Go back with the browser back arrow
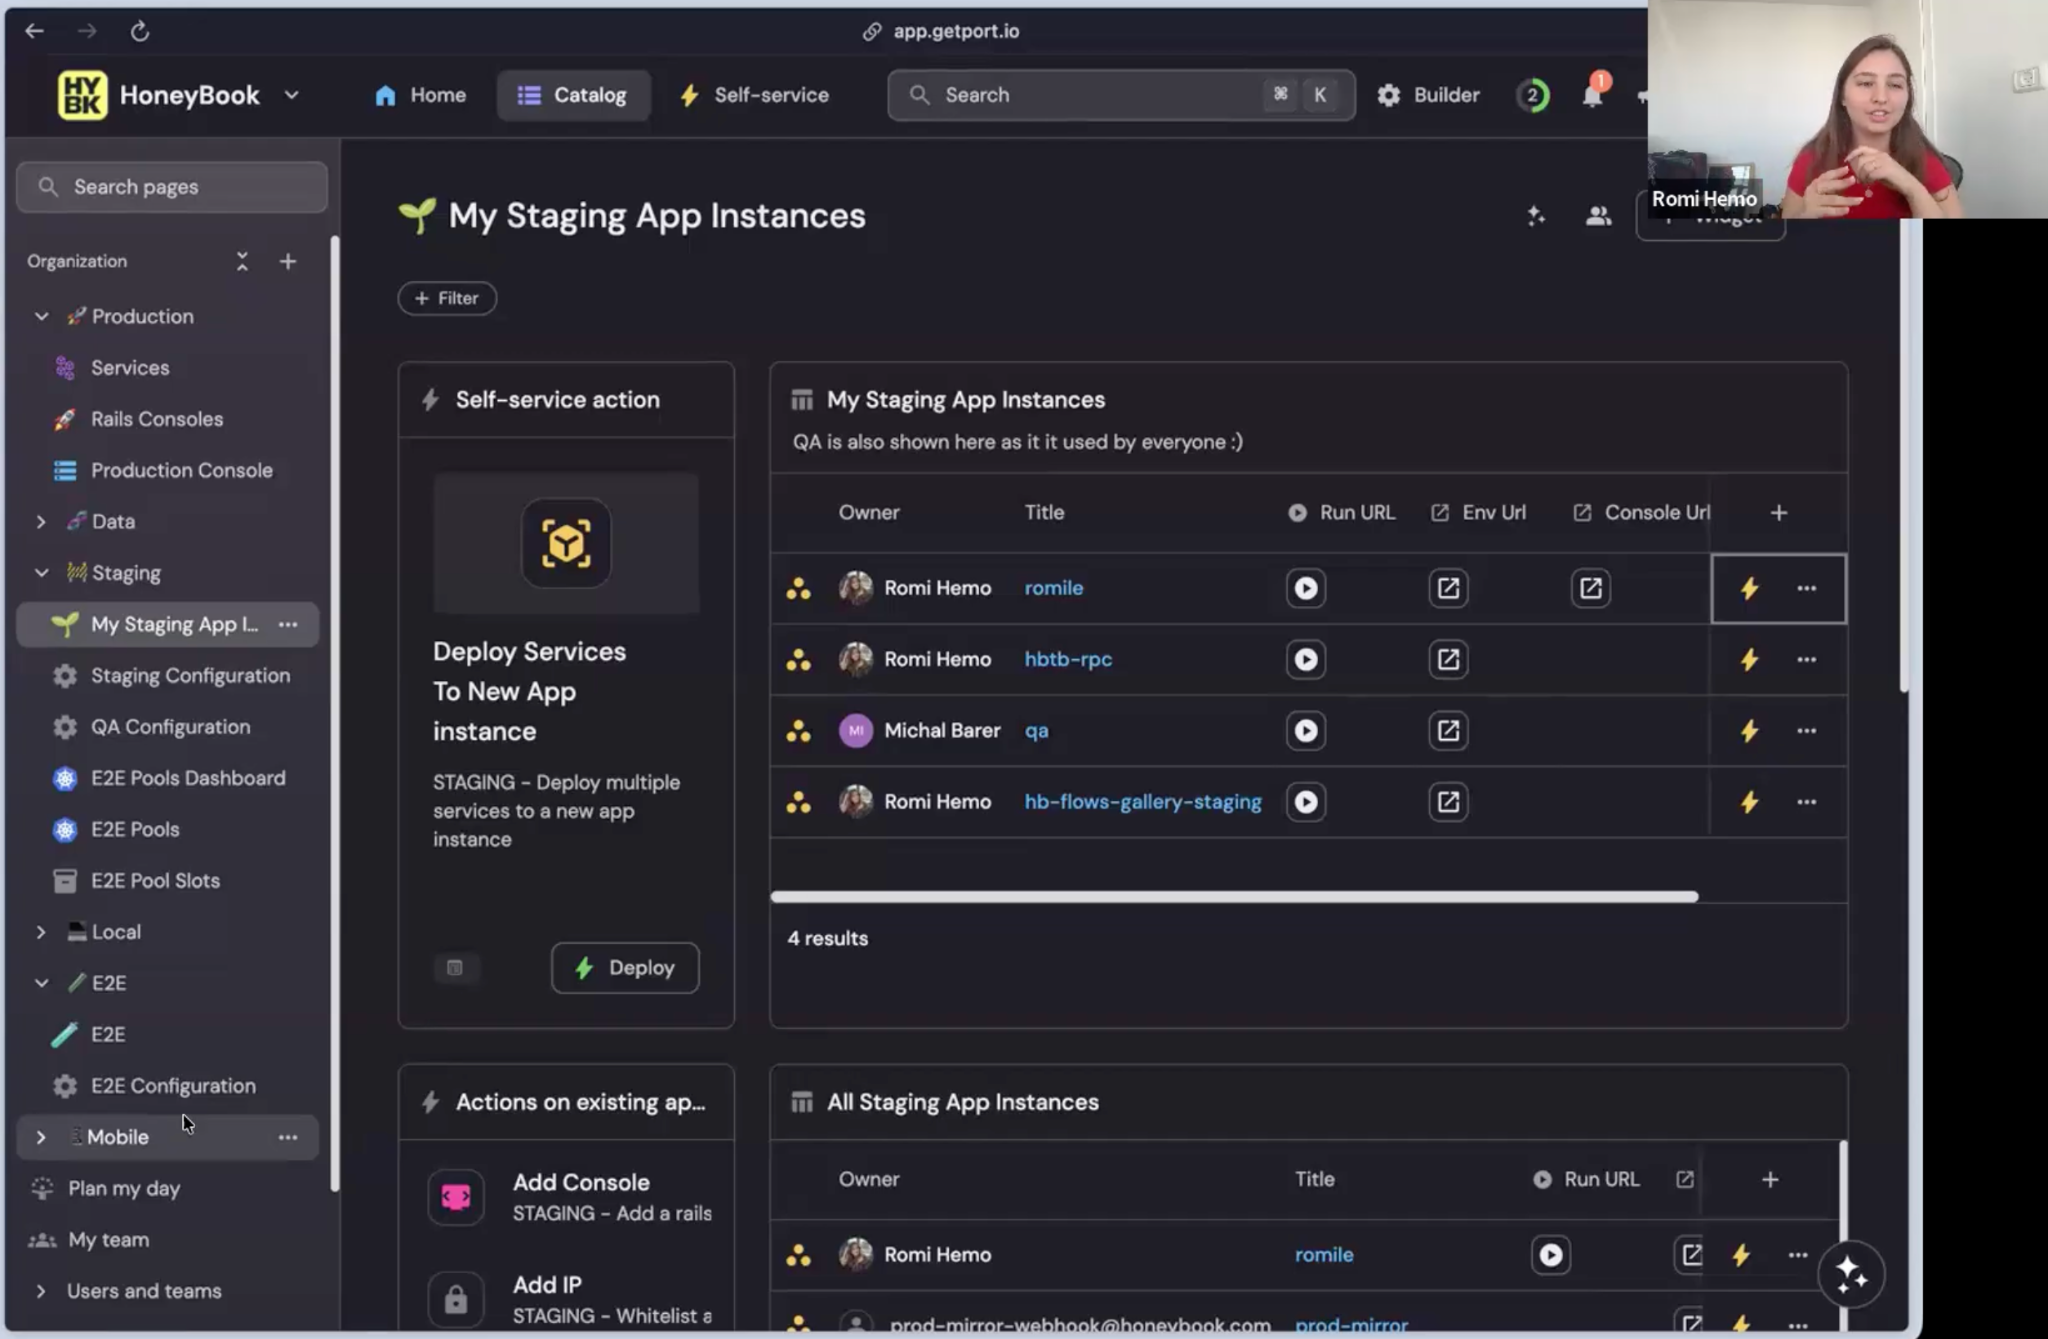Viewport: 2048px width, 1339px height. tap(34, 31)
